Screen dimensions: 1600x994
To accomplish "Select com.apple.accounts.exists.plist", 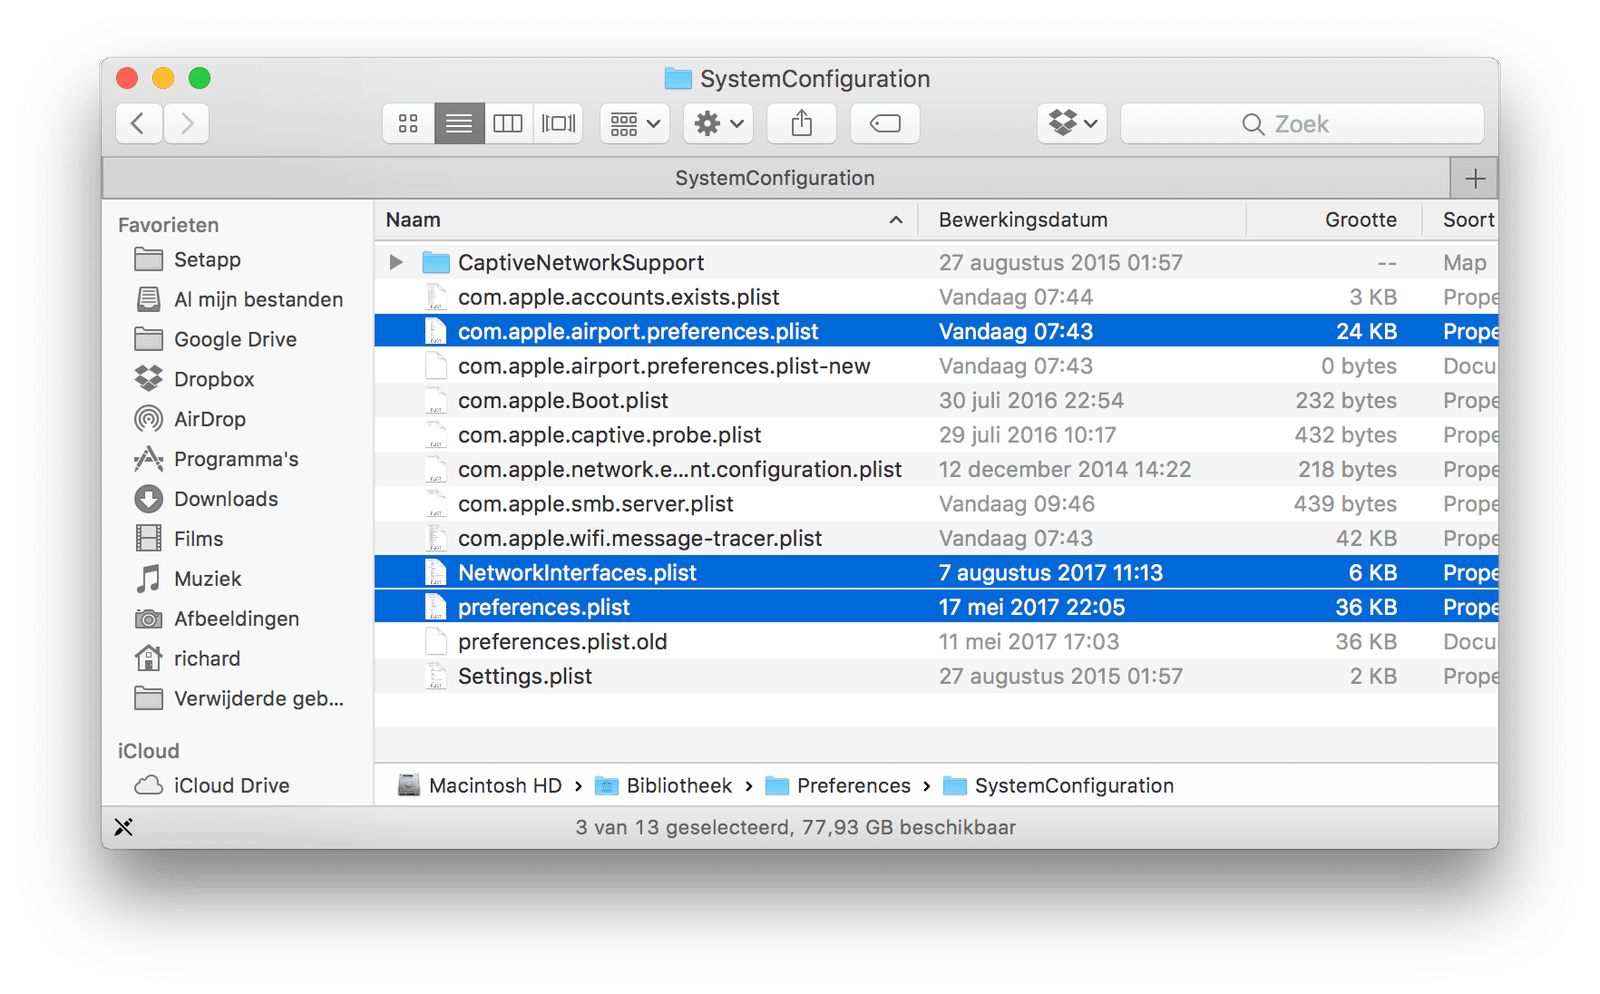I will 936,297.
